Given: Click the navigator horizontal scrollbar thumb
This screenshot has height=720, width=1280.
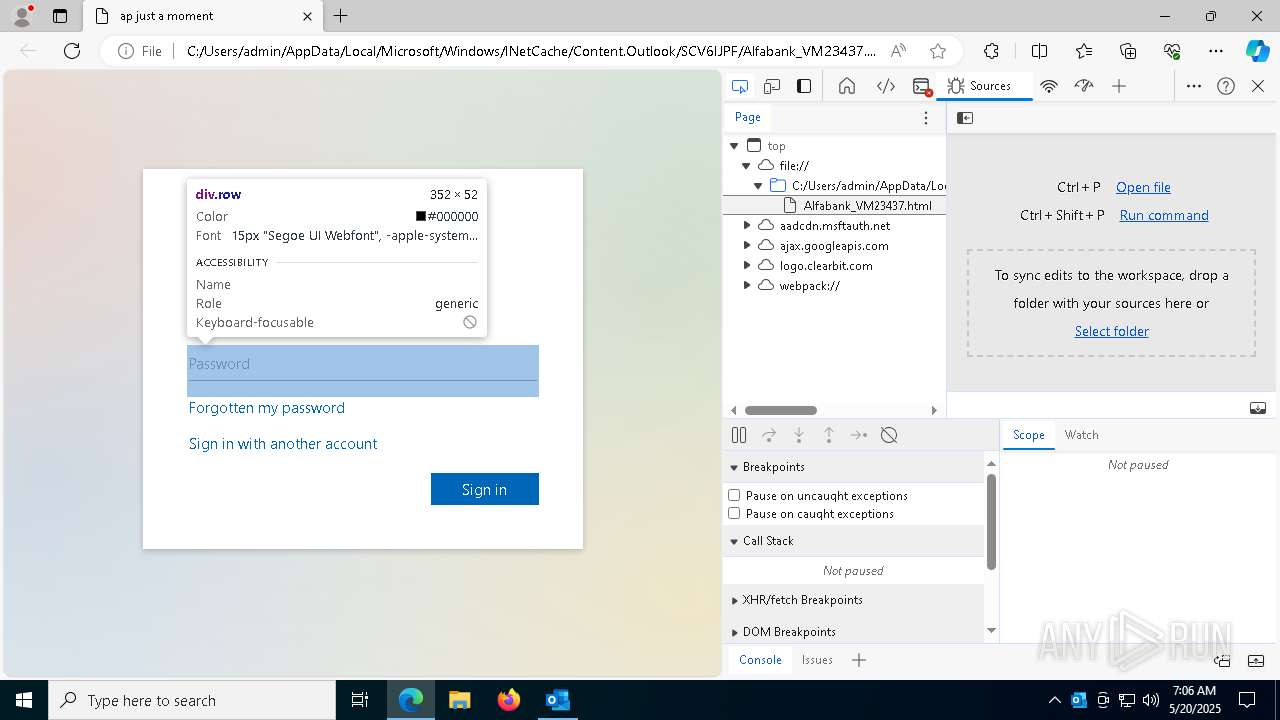Looking at the screenshot, I should (x=781, y=410).
